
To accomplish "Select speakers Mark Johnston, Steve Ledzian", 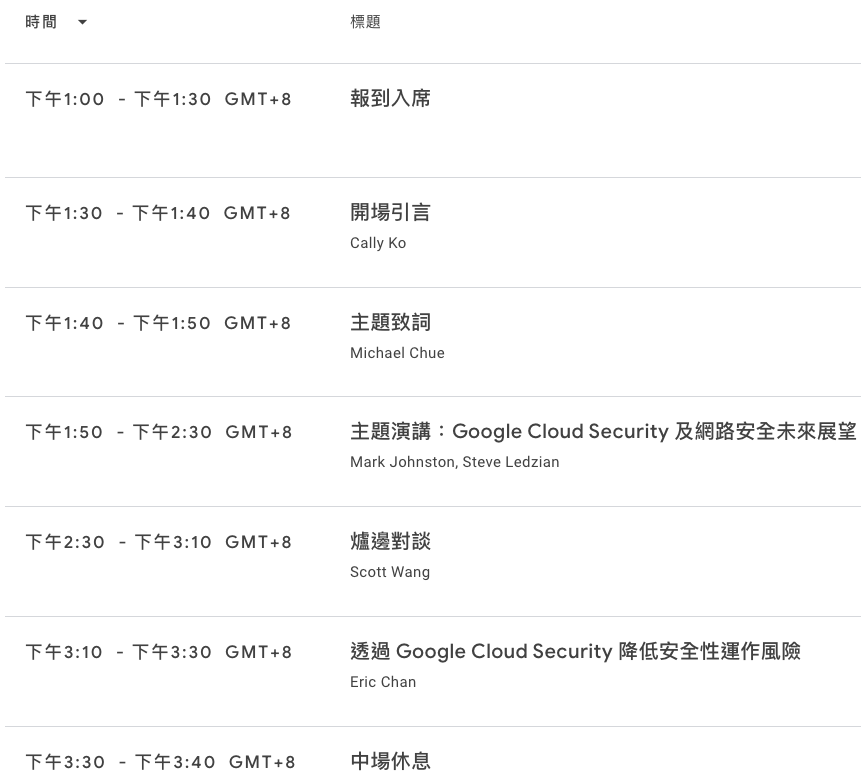I will (455, 462).
